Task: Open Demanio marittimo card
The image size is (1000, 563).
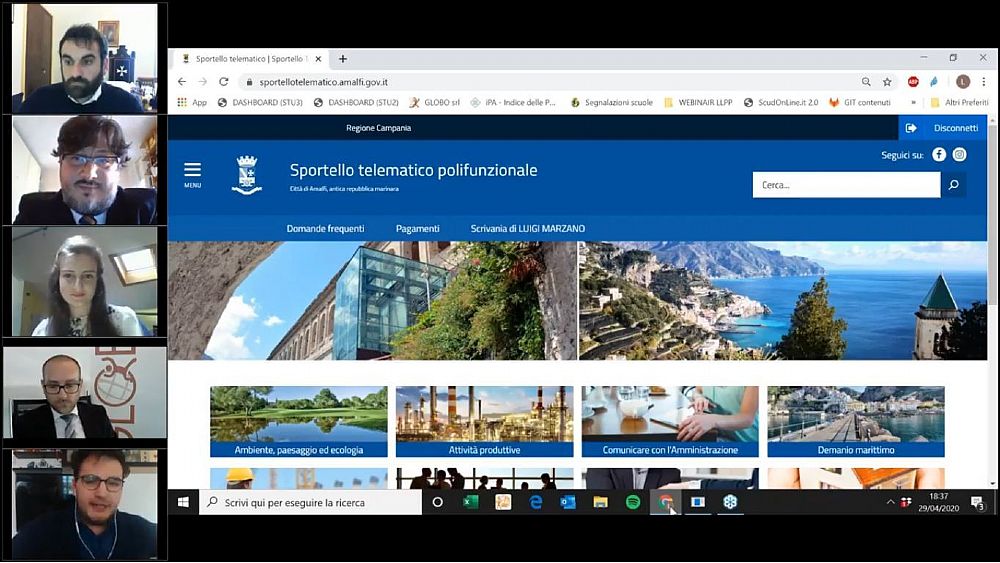Action: pos(856,421)
